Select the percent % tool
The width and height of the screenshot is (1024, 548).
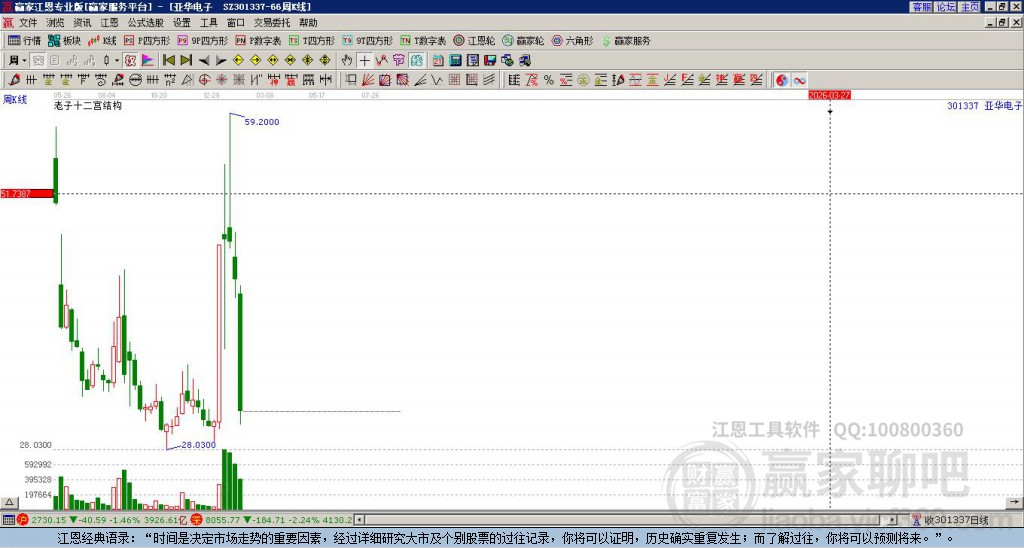[549, 80]
